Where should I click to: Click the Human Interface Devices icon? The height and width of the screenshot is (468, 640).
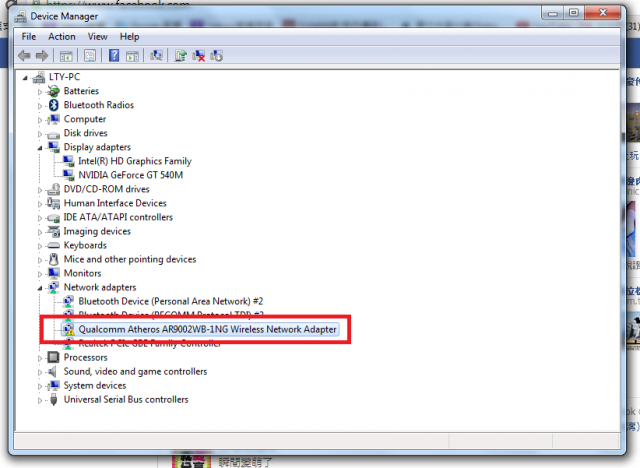tap(53, 203)
